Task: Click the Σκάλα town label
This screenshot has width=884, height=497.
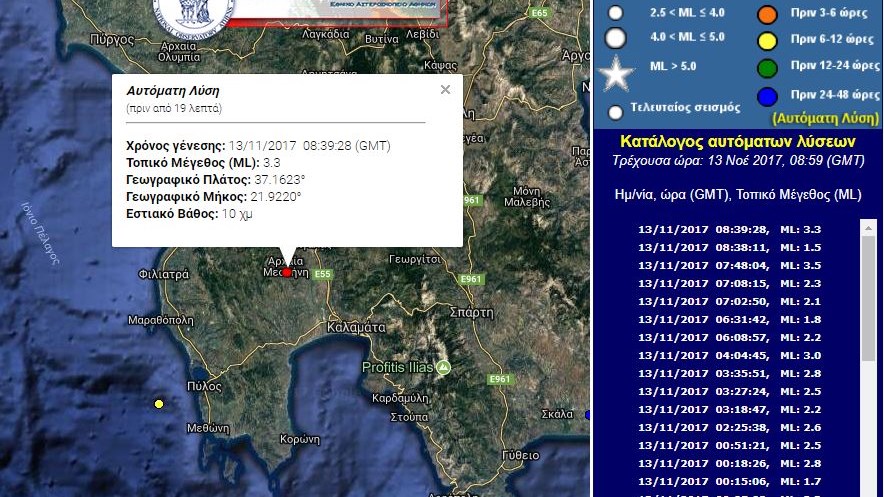Action: coord(557,414)
